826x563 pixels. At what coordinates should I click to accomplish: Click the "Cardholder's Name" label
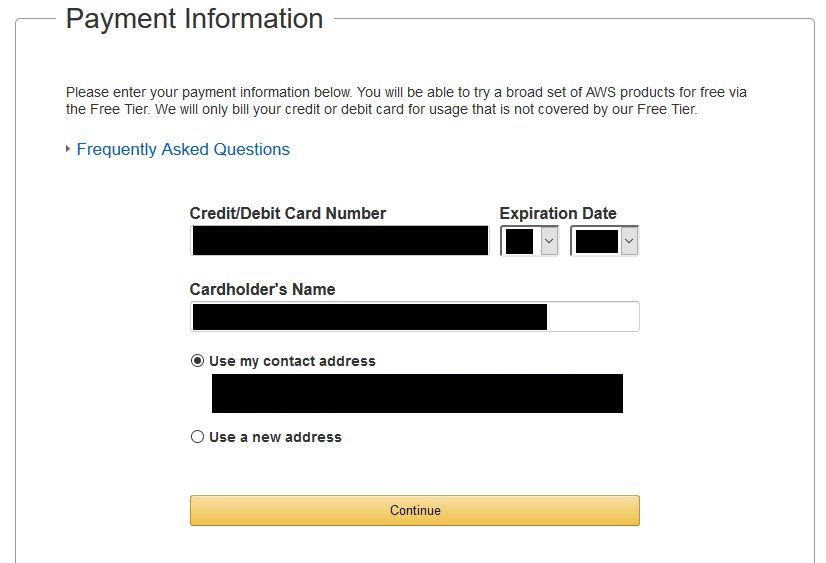point(262,289)
